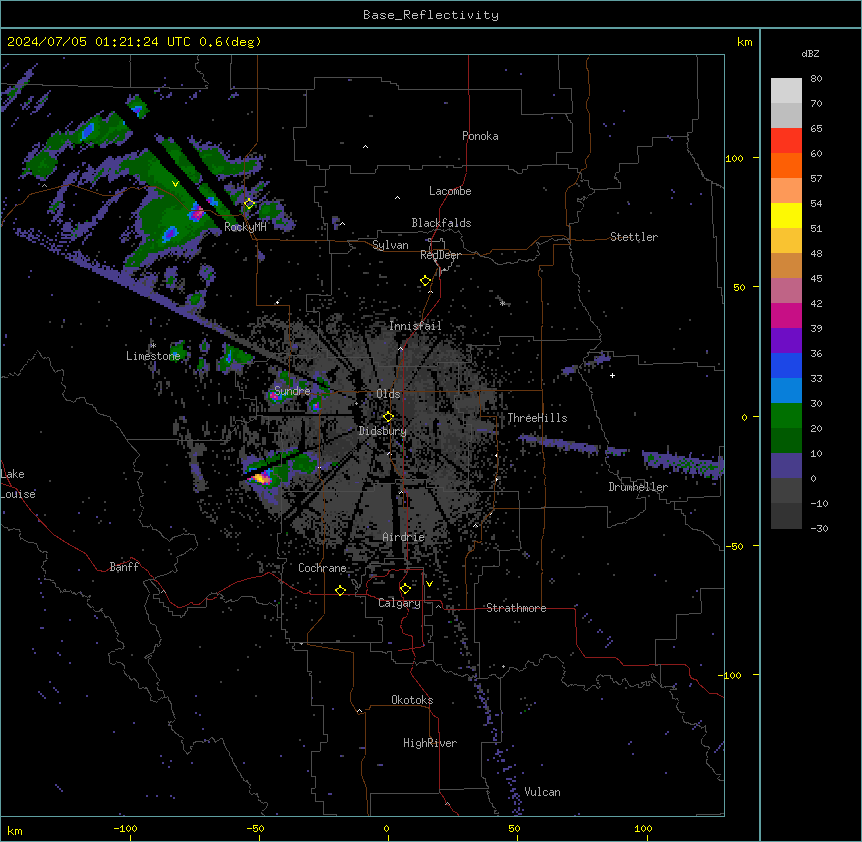The height and width of the screenshot is (842, 862).
Task: Select the Lacombe label
Action: click(450, 191)
